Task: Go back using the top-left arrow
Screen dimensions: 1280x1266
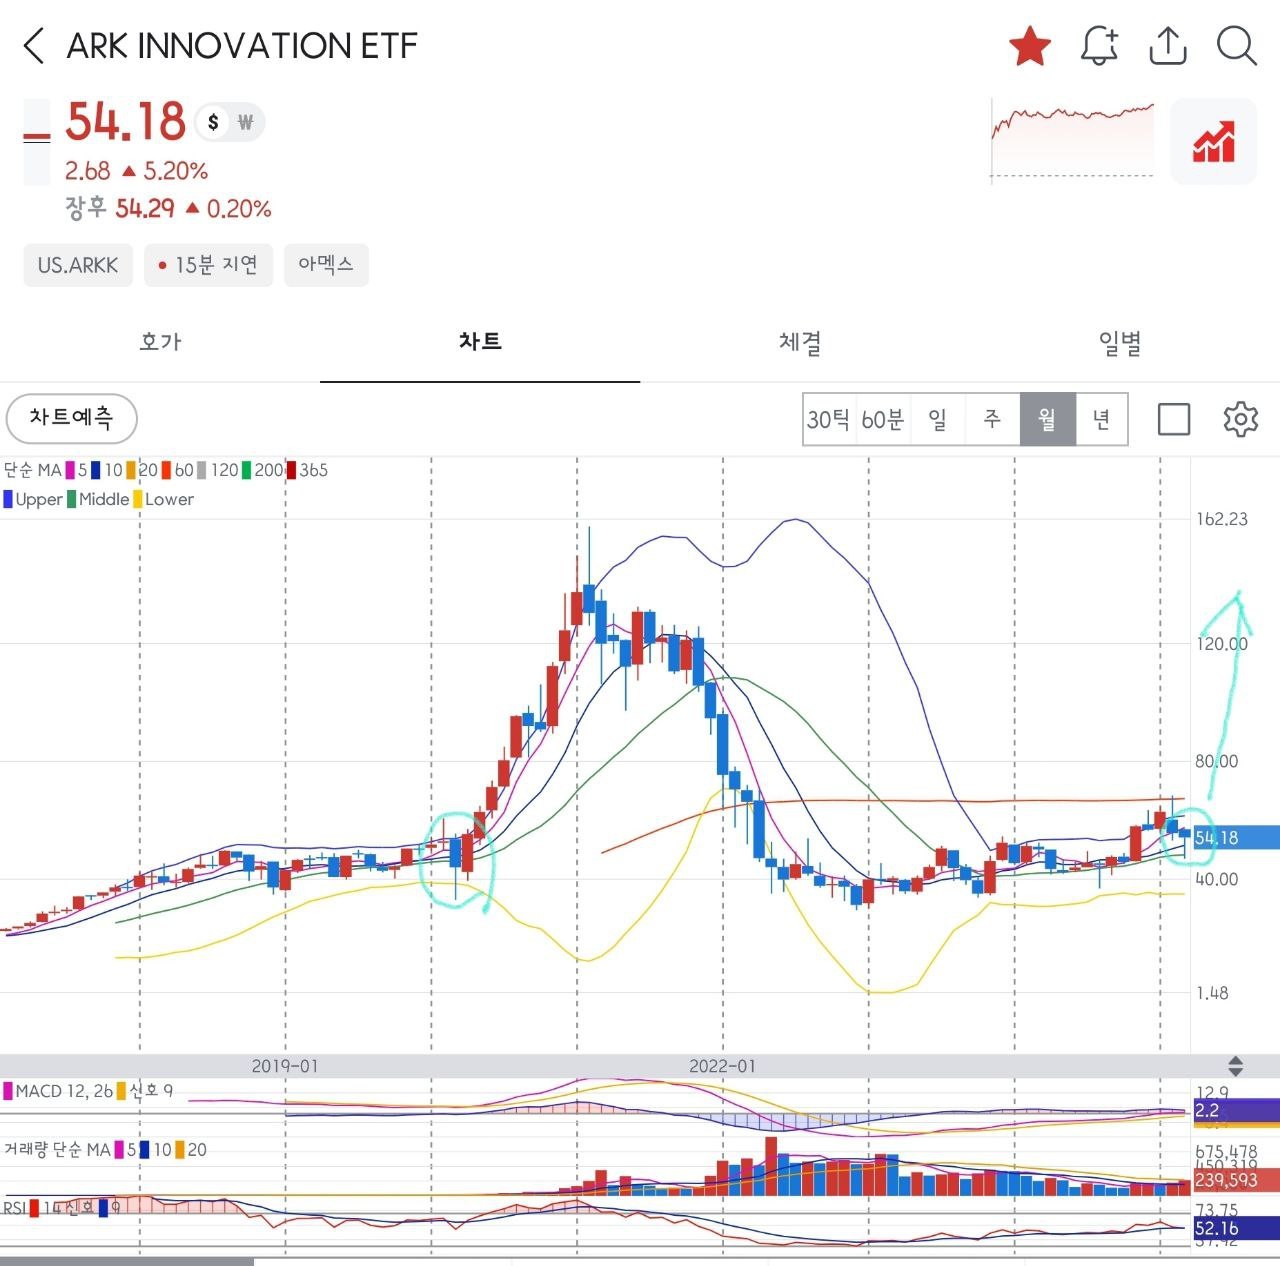Action: pos(34,46)
